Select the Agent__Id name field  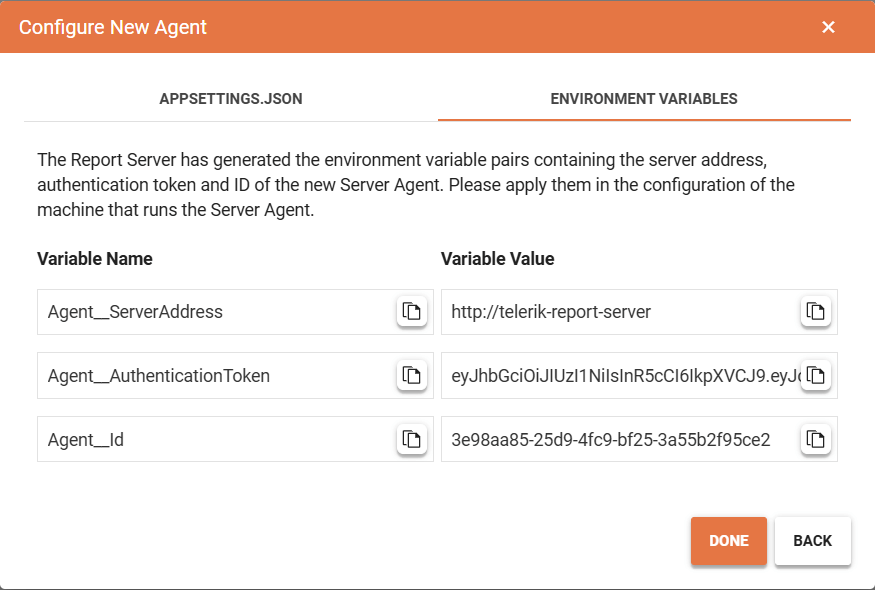200,439
